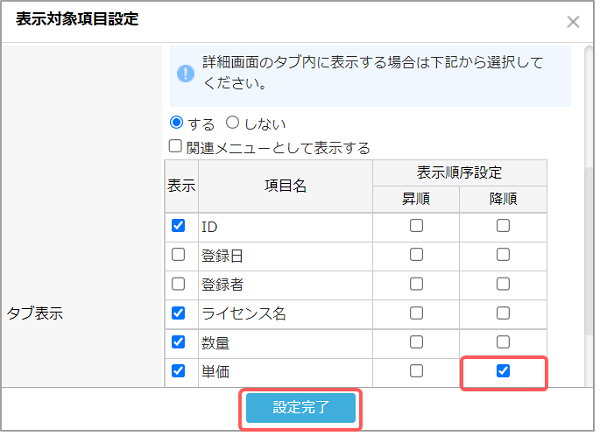The image size is (600, 436).
Task: Enable descending order for ID
Action: click(503, 225)
